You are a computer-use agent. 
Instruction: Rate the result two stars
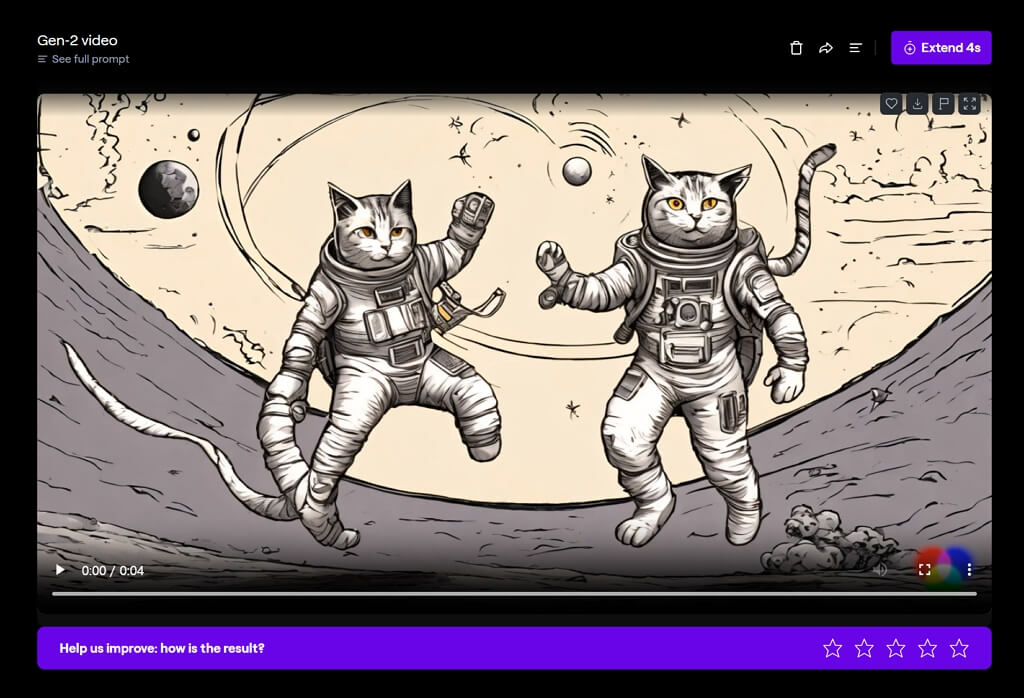(864, 648)
